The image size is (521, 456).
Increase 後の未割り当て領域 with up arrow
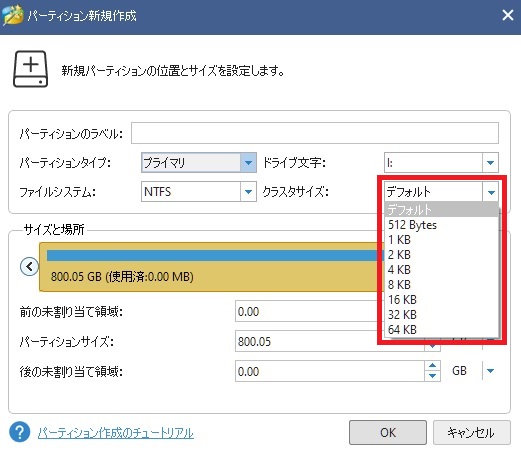(x=432, y=365)
